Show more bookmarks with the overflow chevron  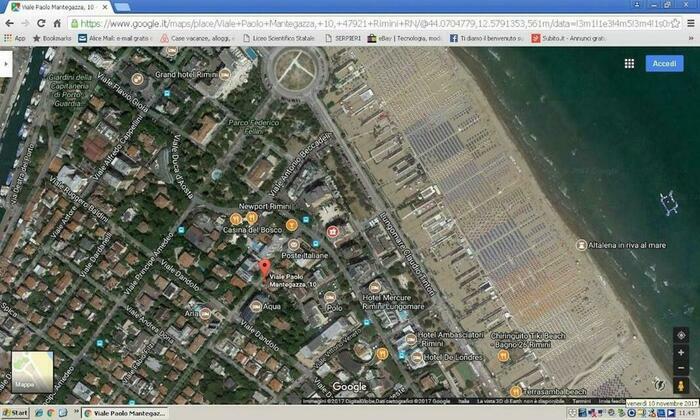tap(691, 38)
